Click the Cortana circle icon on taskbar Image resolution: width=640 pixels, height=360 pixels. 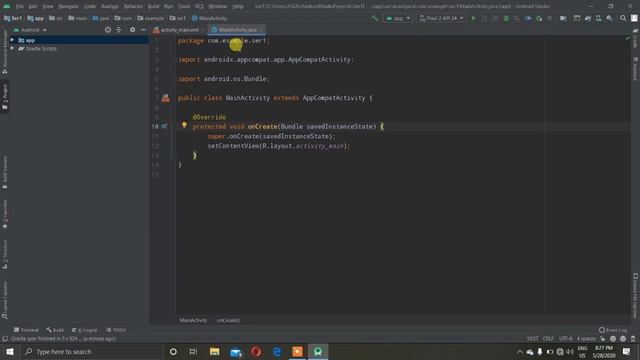[173, 351]
